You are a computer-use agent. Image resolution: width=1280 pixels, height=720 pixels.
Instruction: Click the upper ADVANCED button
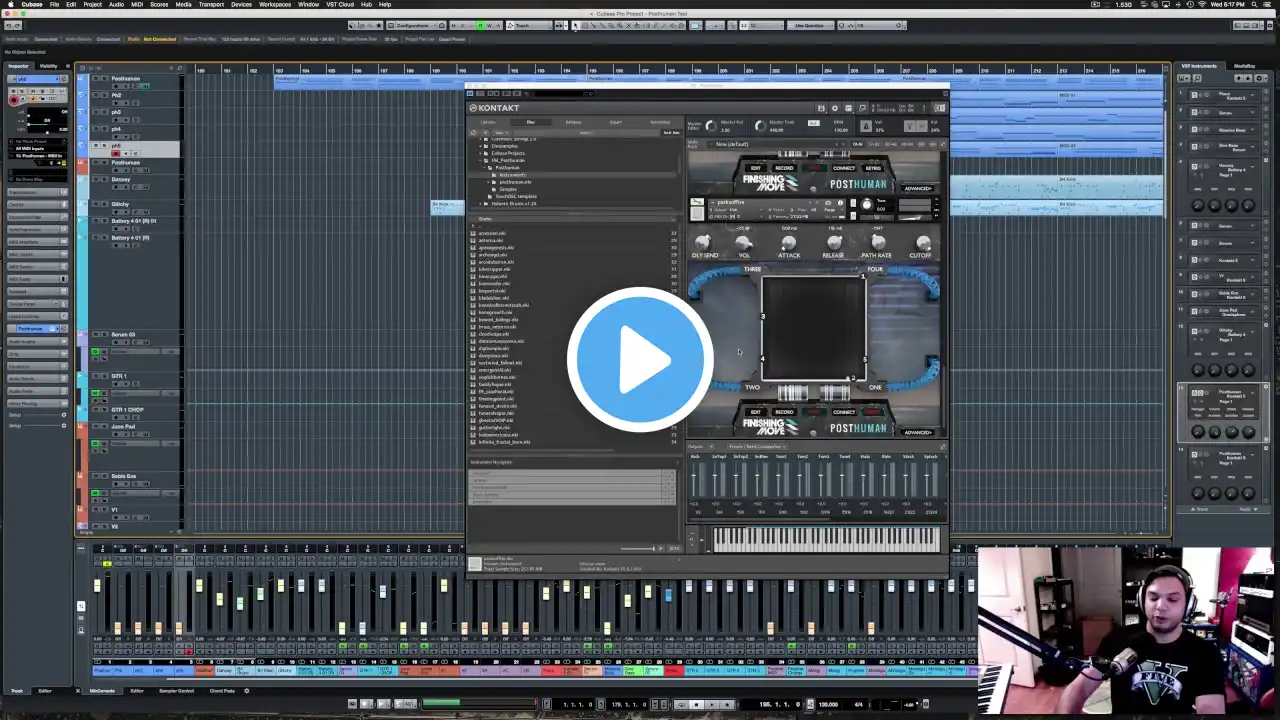pos(917,188)
